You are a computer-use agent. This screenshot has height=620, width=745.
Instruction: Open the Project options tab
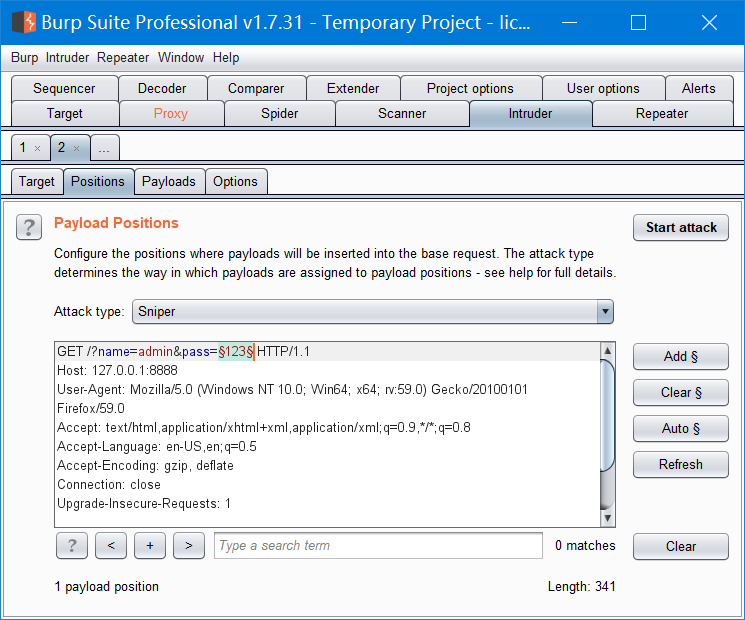pyautogui.click(x=470, y=88)
